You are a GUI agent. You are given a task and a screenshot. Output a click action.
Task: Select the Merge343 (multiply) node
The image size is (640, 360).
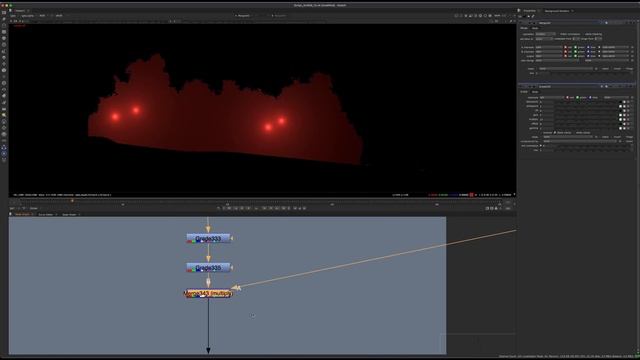(x=209, y=293)
